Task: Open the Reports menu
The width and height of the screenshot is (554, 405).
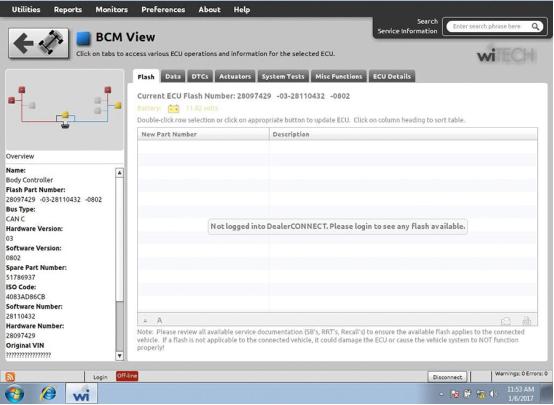Action: pyautogui.click(x=68, y=10)
